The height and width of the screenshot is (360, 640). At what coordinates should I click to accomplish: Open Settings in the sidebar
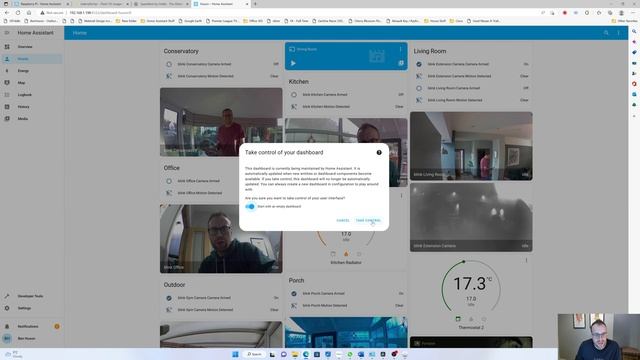(x=32, y=308)
